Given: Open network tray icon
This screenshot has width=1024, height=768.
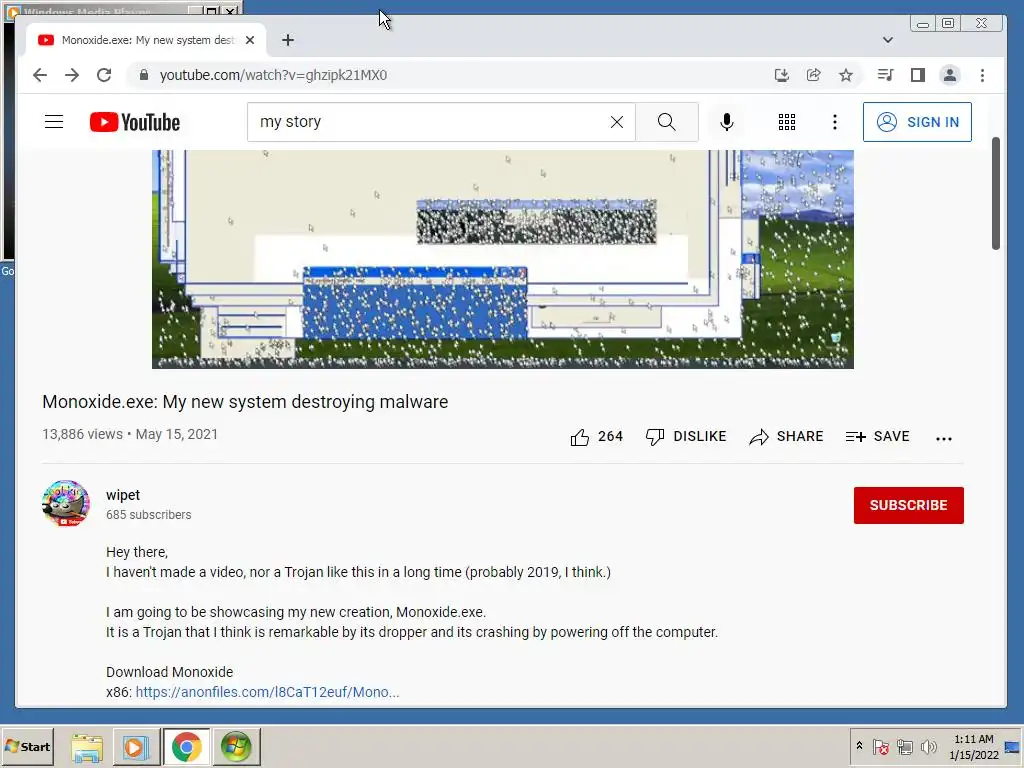Looking at the screenshot, I should coord(905,746).
